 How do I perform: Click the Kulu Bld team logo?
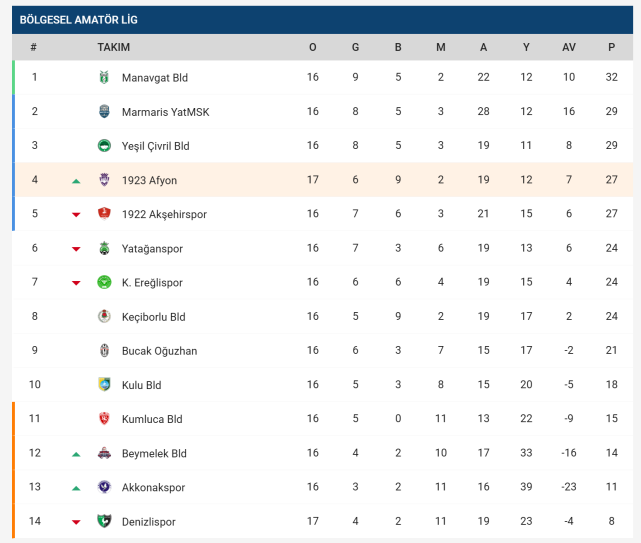(x=103, y=385)
